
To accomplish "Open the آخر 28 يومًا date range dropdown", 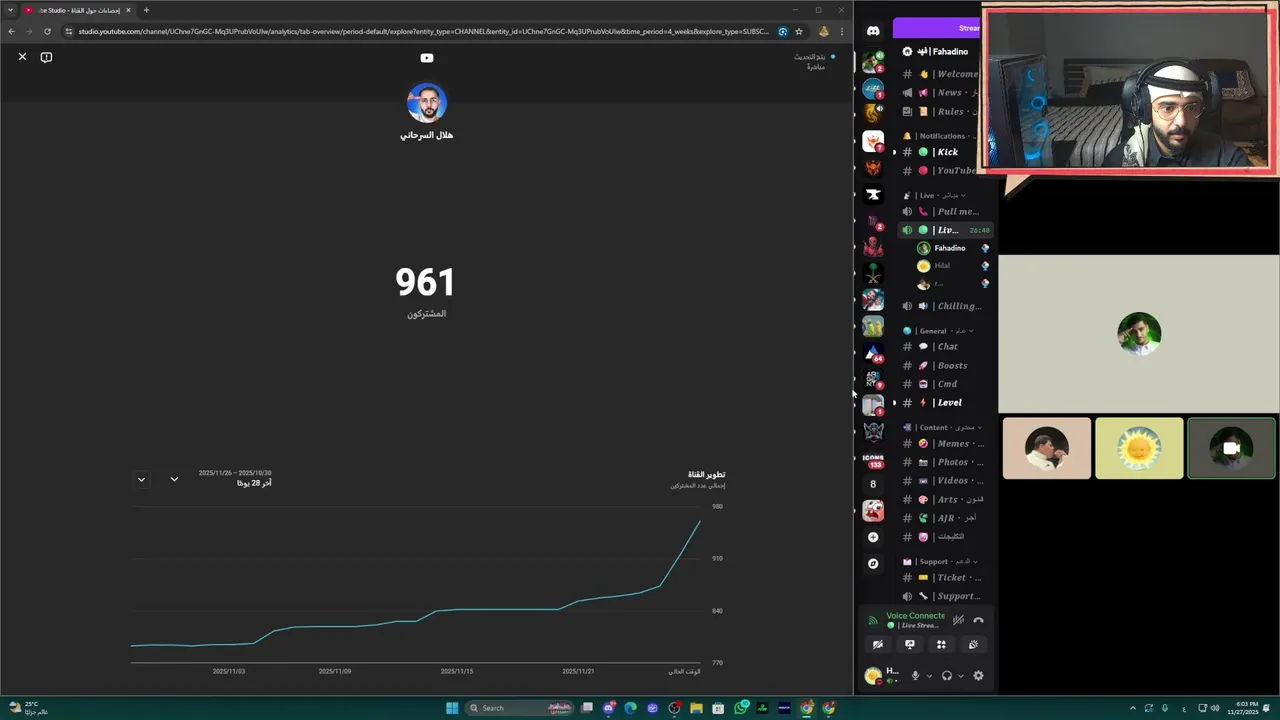I will [x=174, y=479].
